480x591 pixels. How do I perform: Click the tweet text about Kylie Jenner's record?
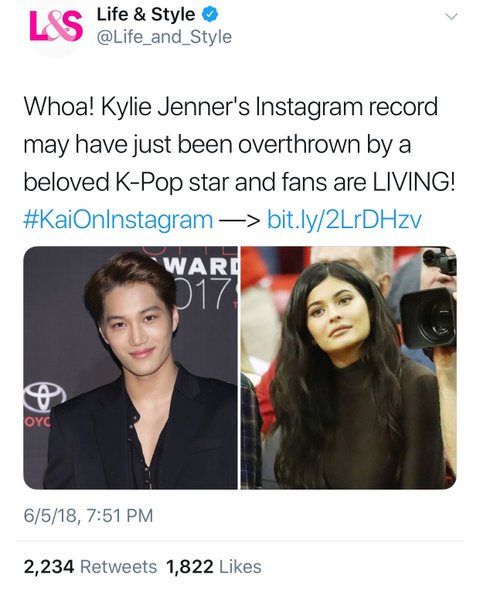[x=240, y=144]
